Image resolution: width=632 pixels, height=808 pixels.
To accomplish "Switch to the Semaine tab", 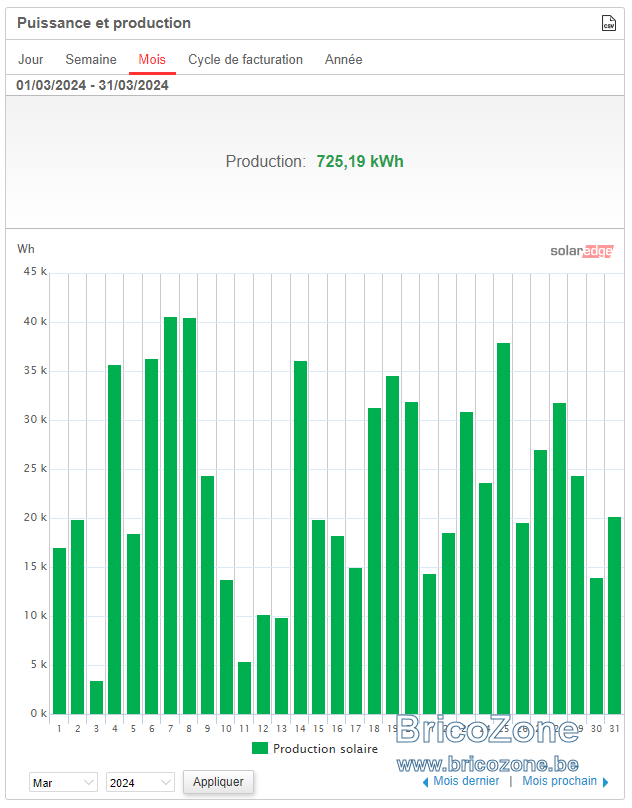I will pyautogui.click(x=91, y=60).
